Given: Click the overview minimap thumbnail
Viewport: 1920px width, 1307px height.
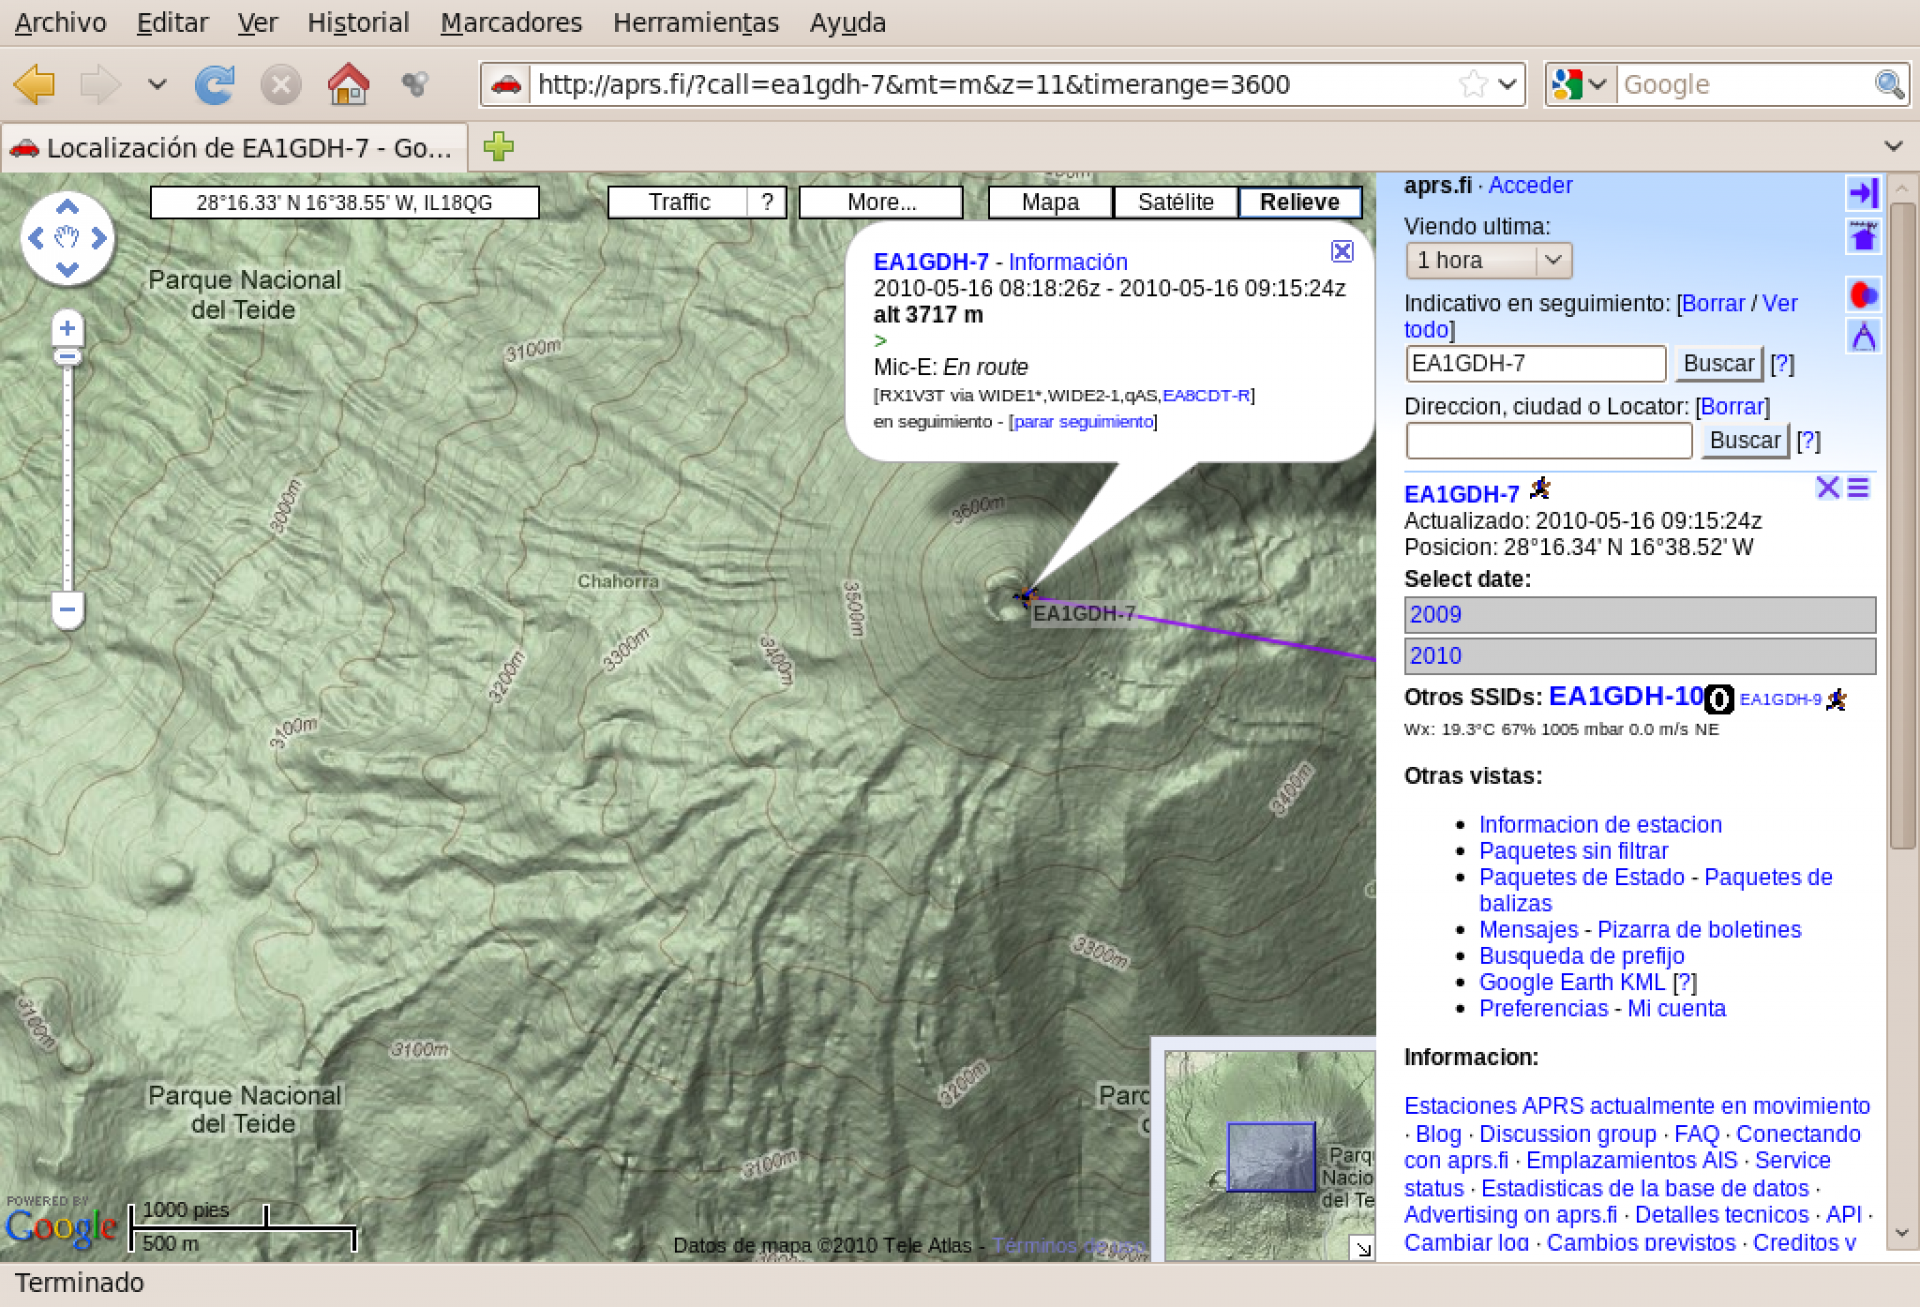Looking at the screenshot, I should pos(1270,1155).
